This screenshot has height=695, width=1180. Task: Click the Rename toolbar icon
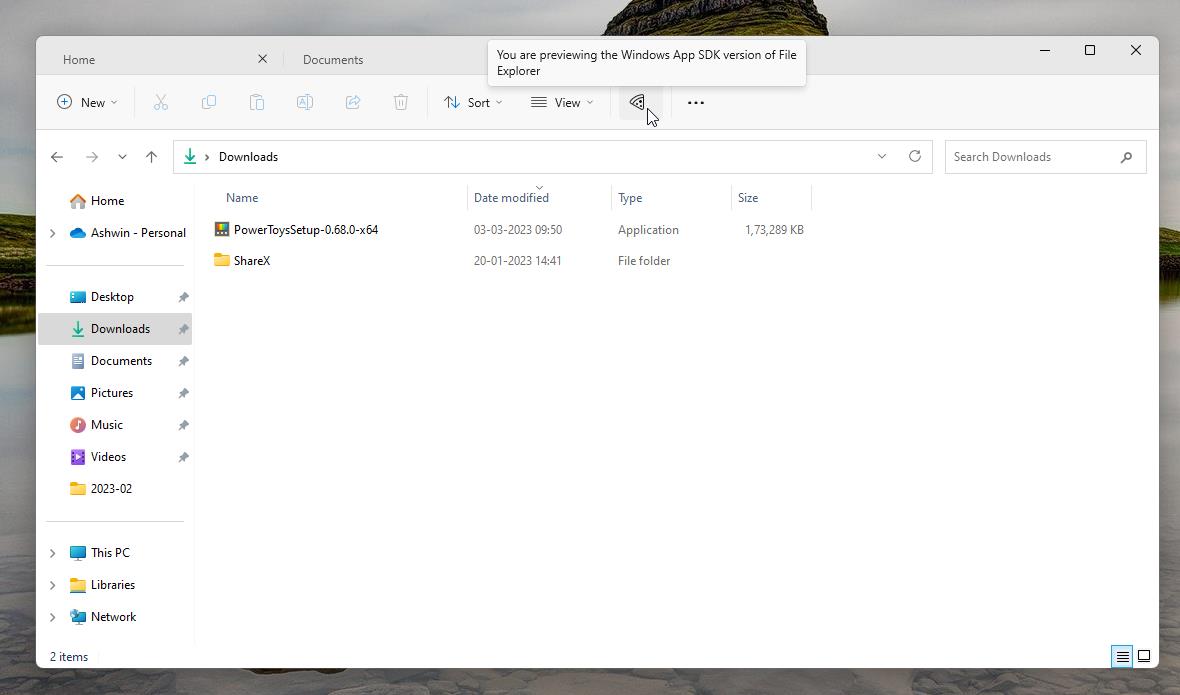305,102
